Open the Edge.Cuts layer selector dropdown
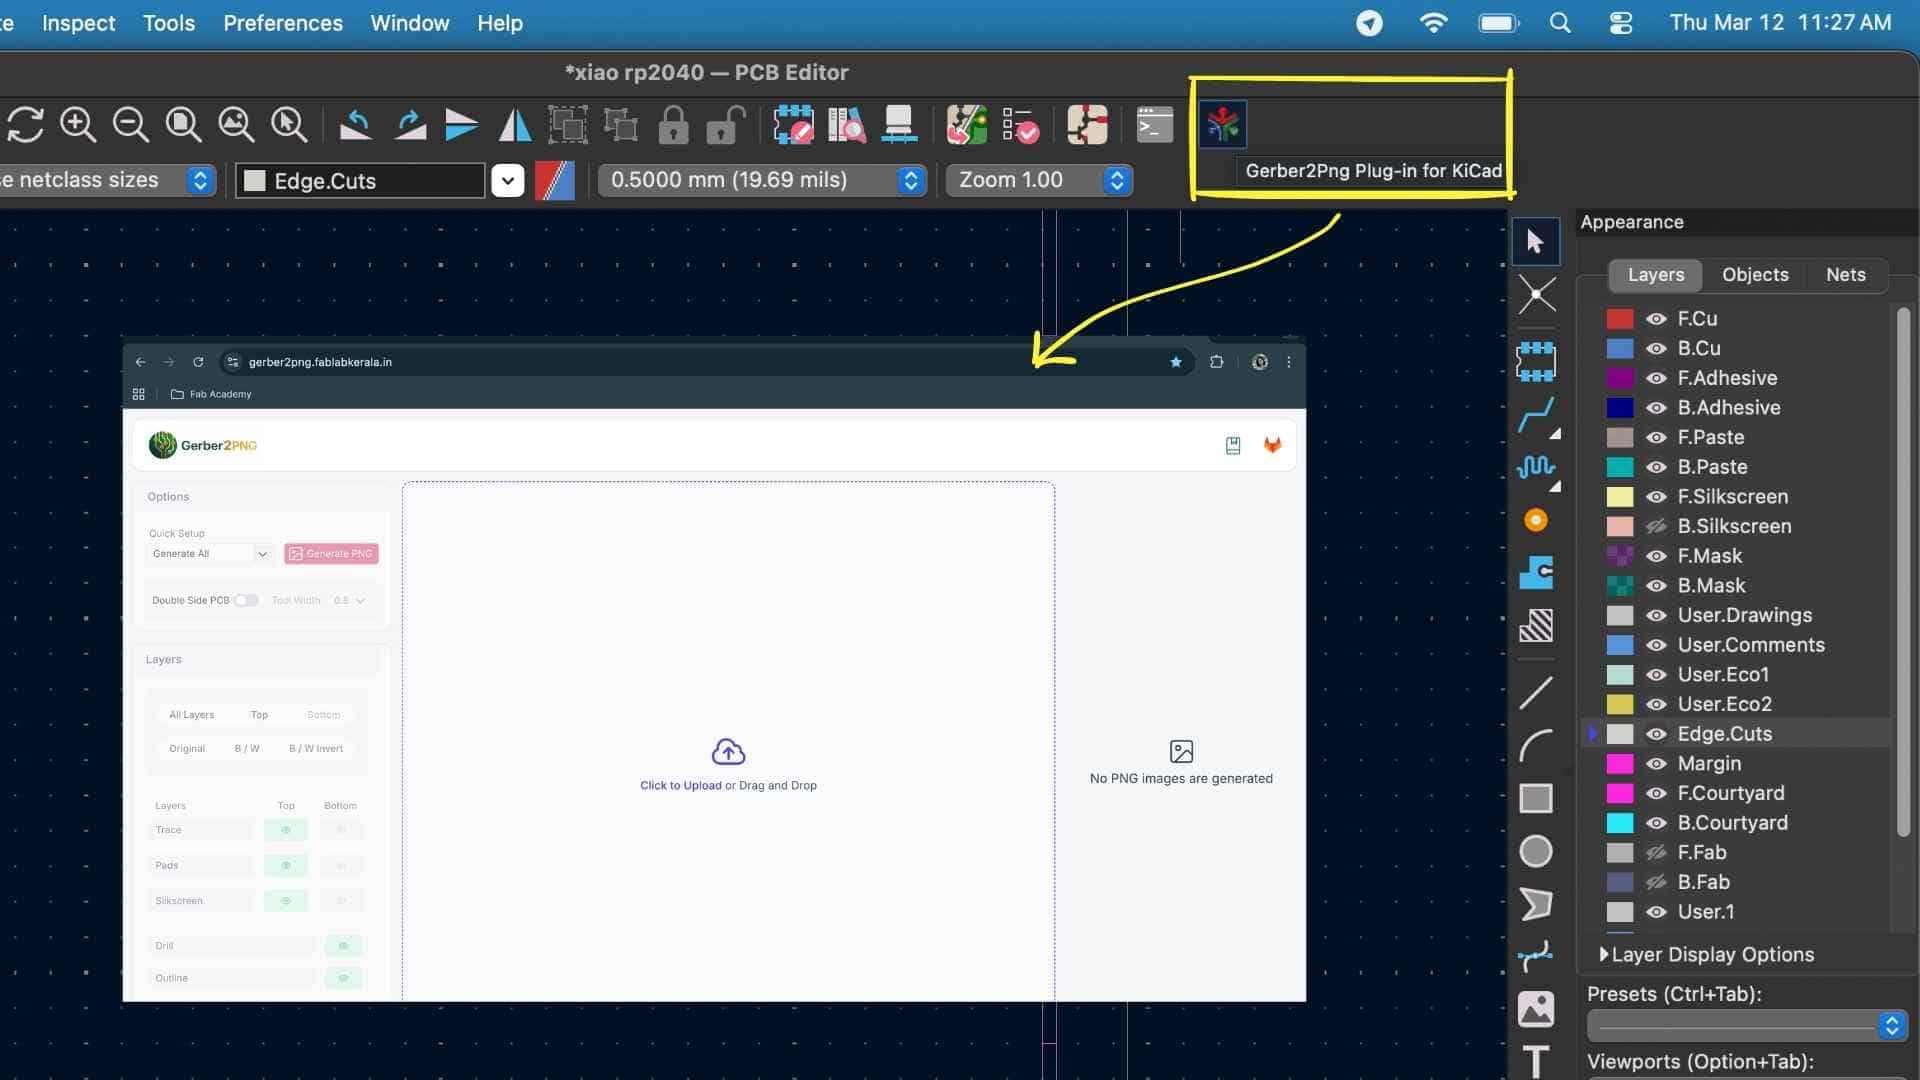Image resolution: width=1920 pixels, height=1080 pixels. pyautogui.click(x=508, y=181)
